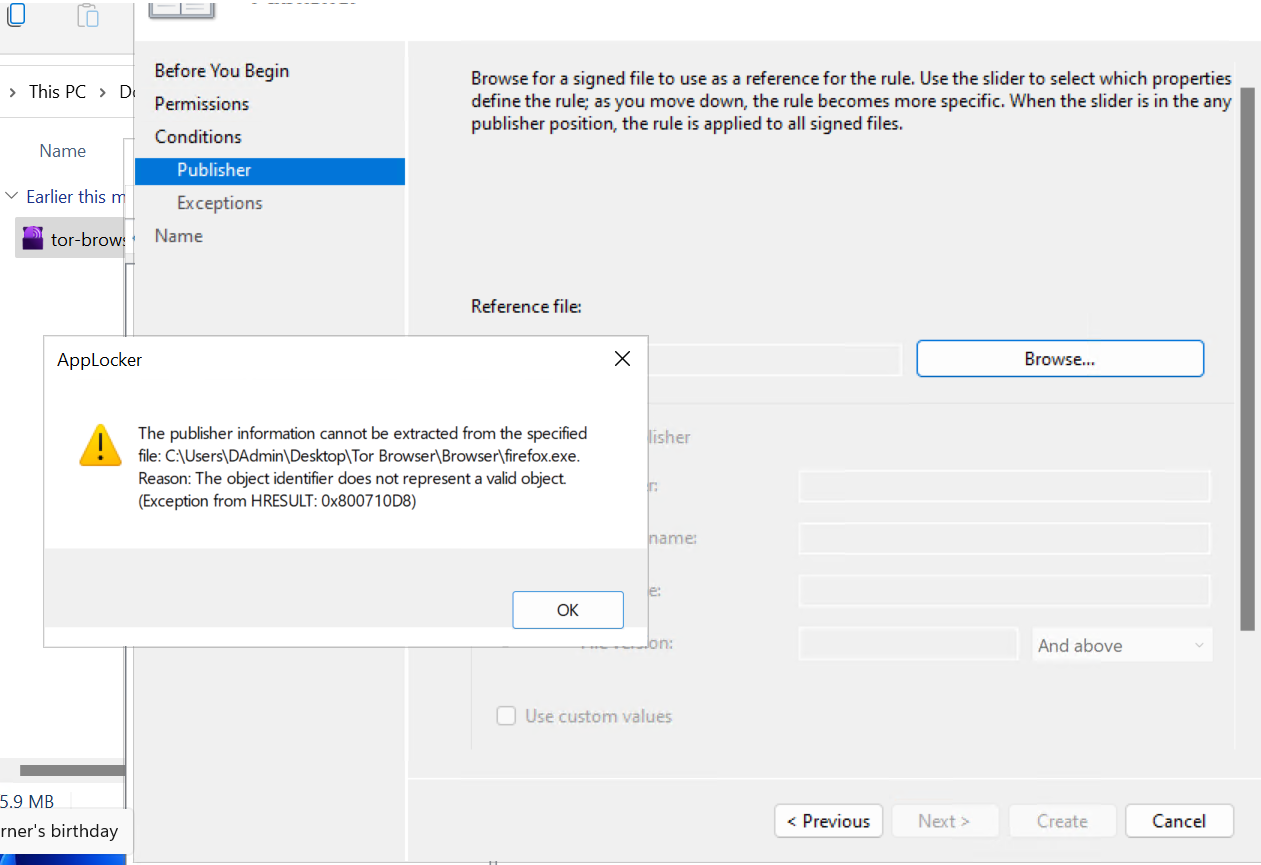The image size is (1261, 865).
Task: Dismiss the AppLocker error with OK
Action: tap(567, 609)
